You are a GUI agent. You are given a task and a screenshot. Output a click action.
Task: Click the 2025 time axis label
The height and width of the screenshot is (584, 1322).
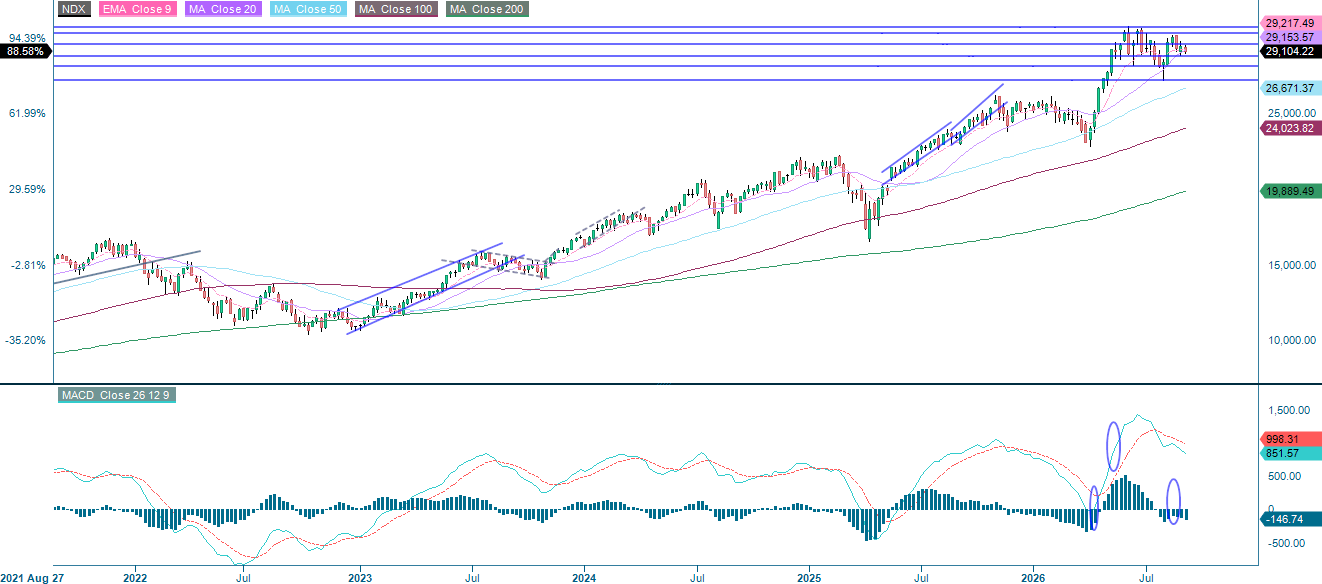point(809,577)
